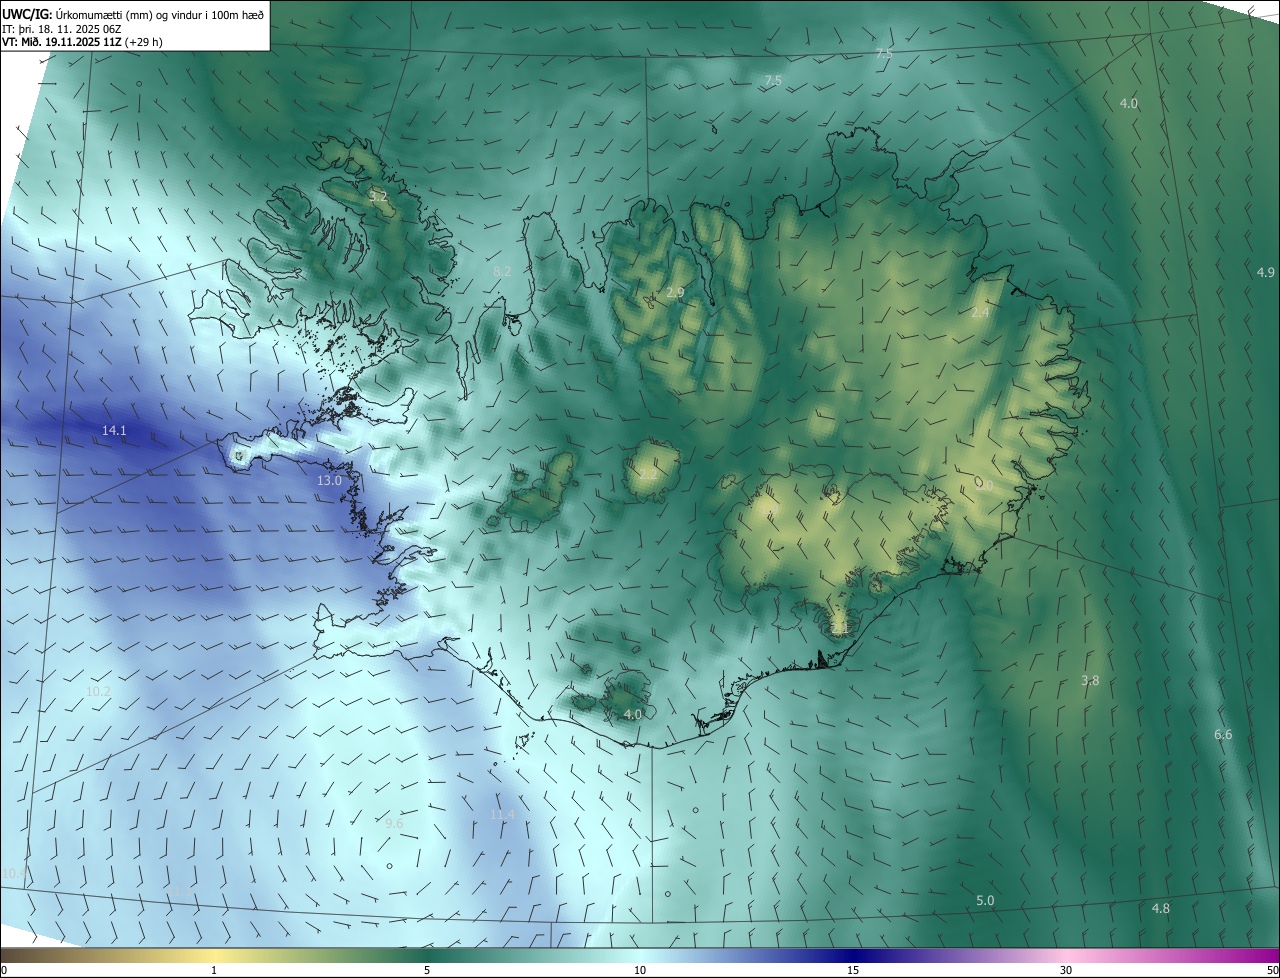Click the title 'Úrkomumætti (mm) og vindur í 100m hæð'

click(x=162, y=15)
